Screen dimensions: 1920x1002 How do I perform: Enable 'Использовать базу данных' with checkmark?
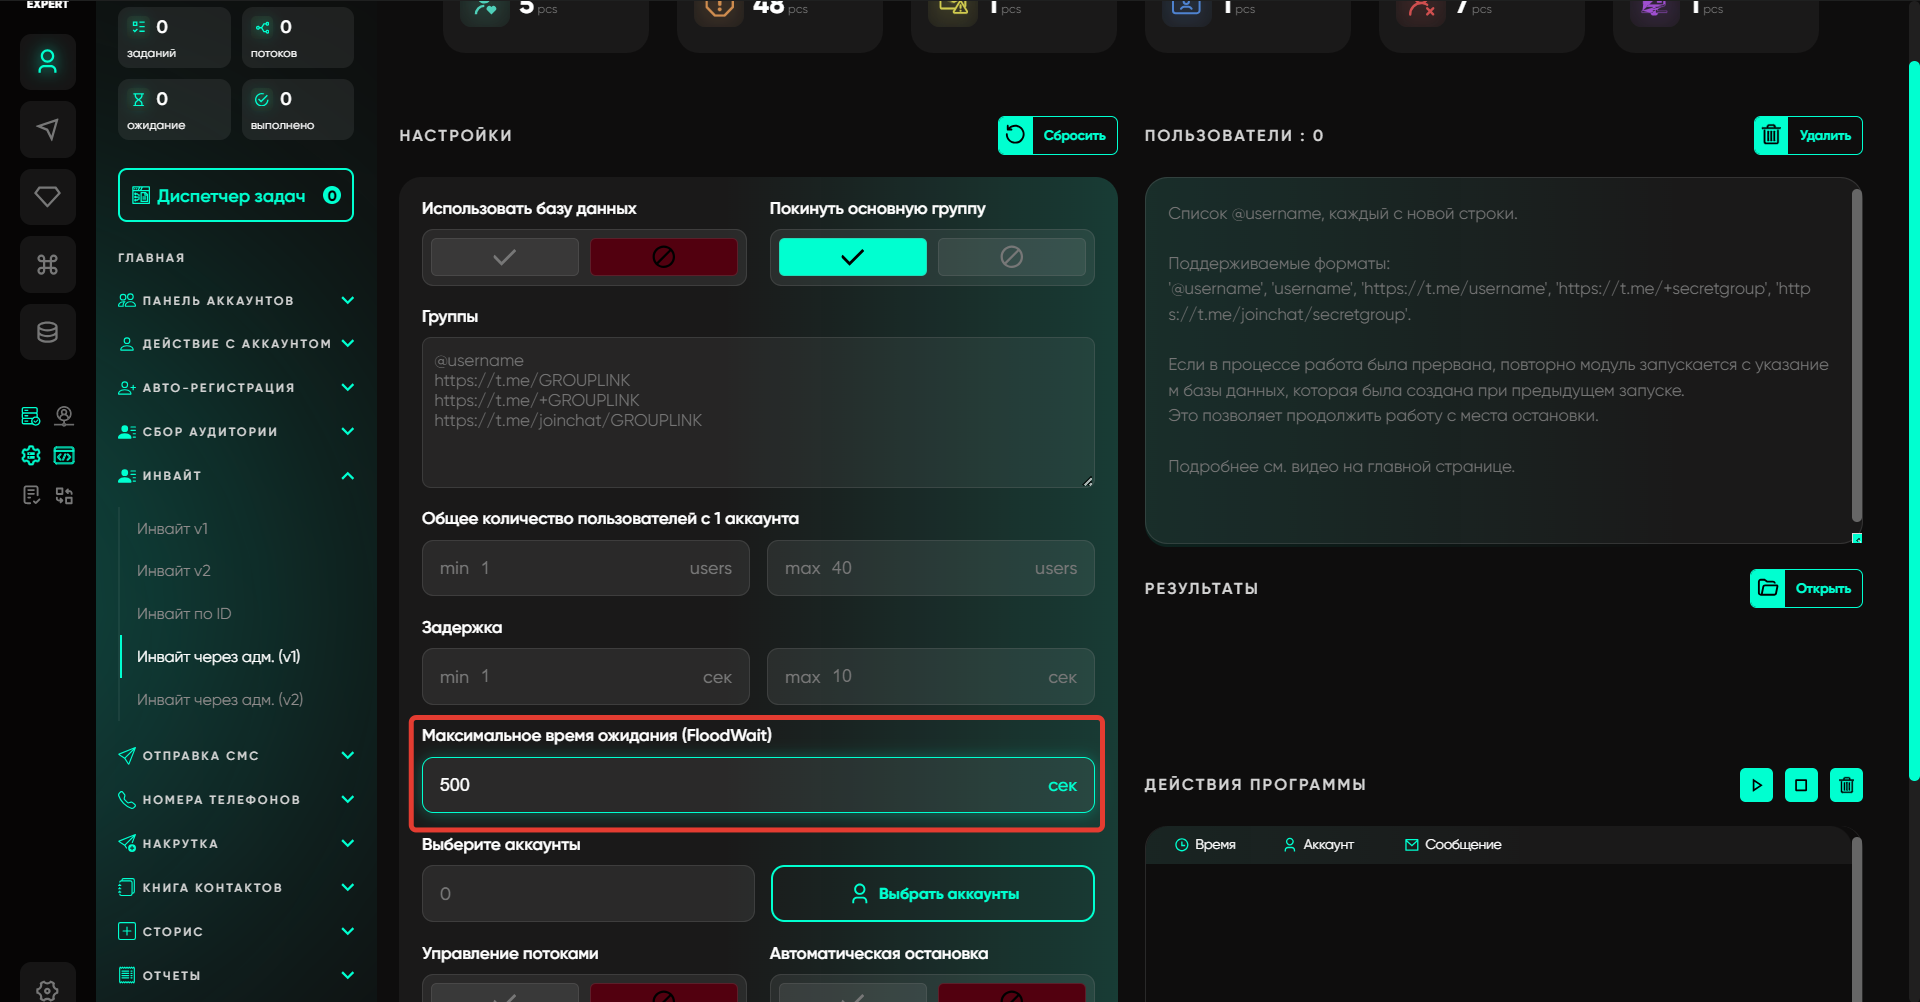click(x=505, y=257)
